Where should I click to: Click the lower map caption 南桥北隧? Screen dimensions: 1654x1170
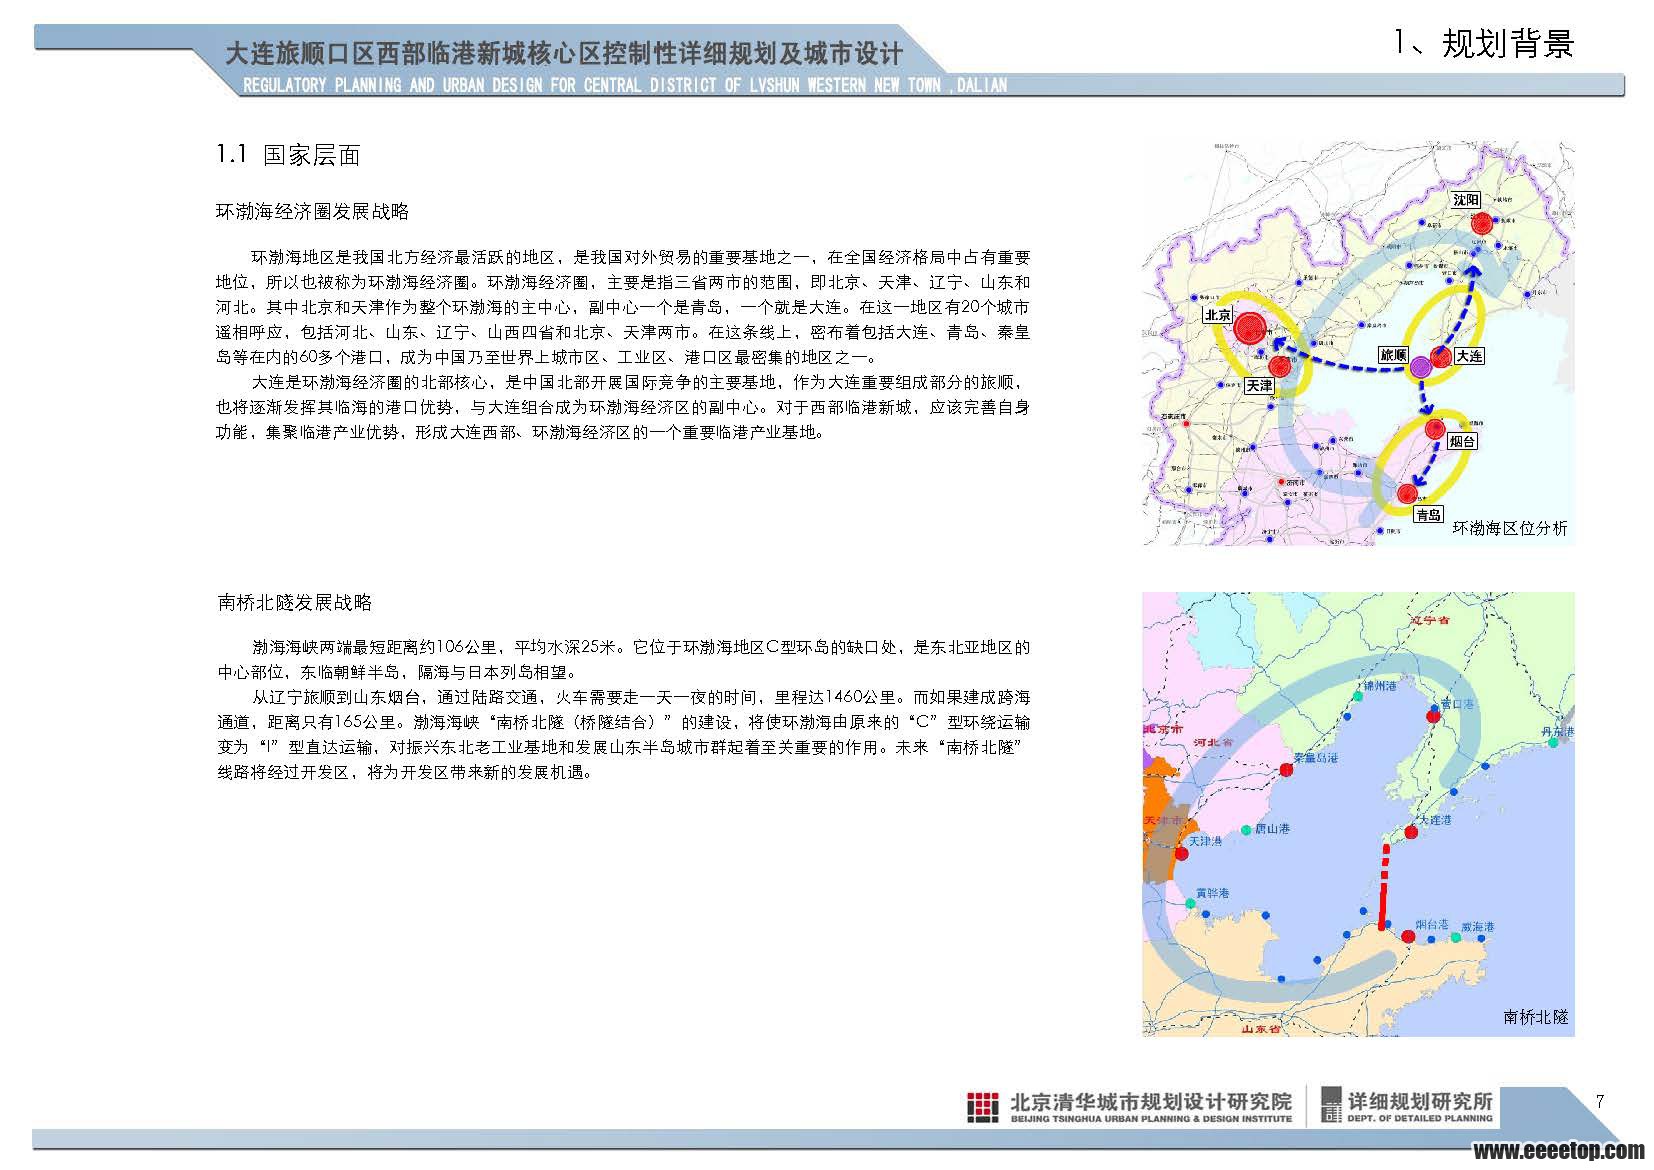click(1536, 1017)
